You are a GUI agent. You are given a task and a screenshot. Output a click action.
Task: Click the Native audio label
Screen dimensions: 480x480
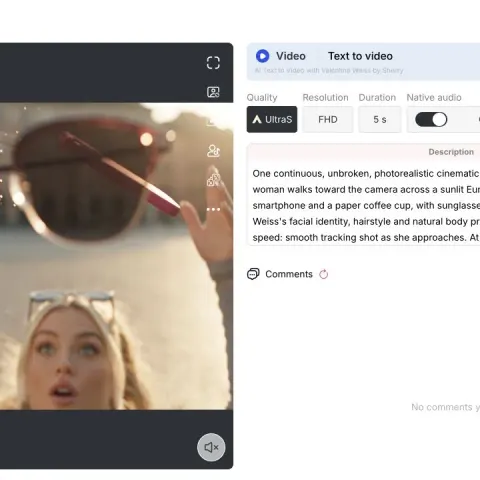[434, 97]
